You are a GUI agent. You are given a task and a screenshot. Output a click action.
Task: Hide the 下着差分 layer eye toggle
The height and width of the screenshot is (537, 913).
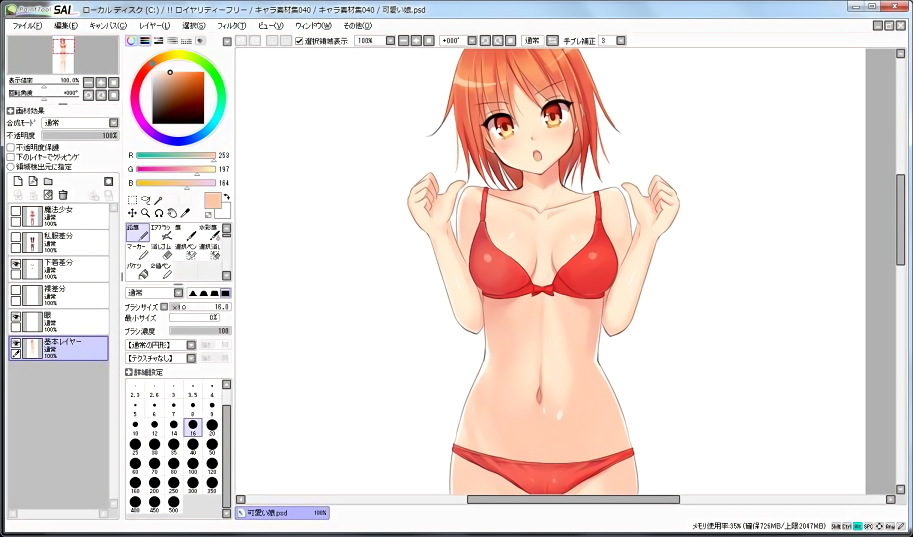(x=16, y=263)
